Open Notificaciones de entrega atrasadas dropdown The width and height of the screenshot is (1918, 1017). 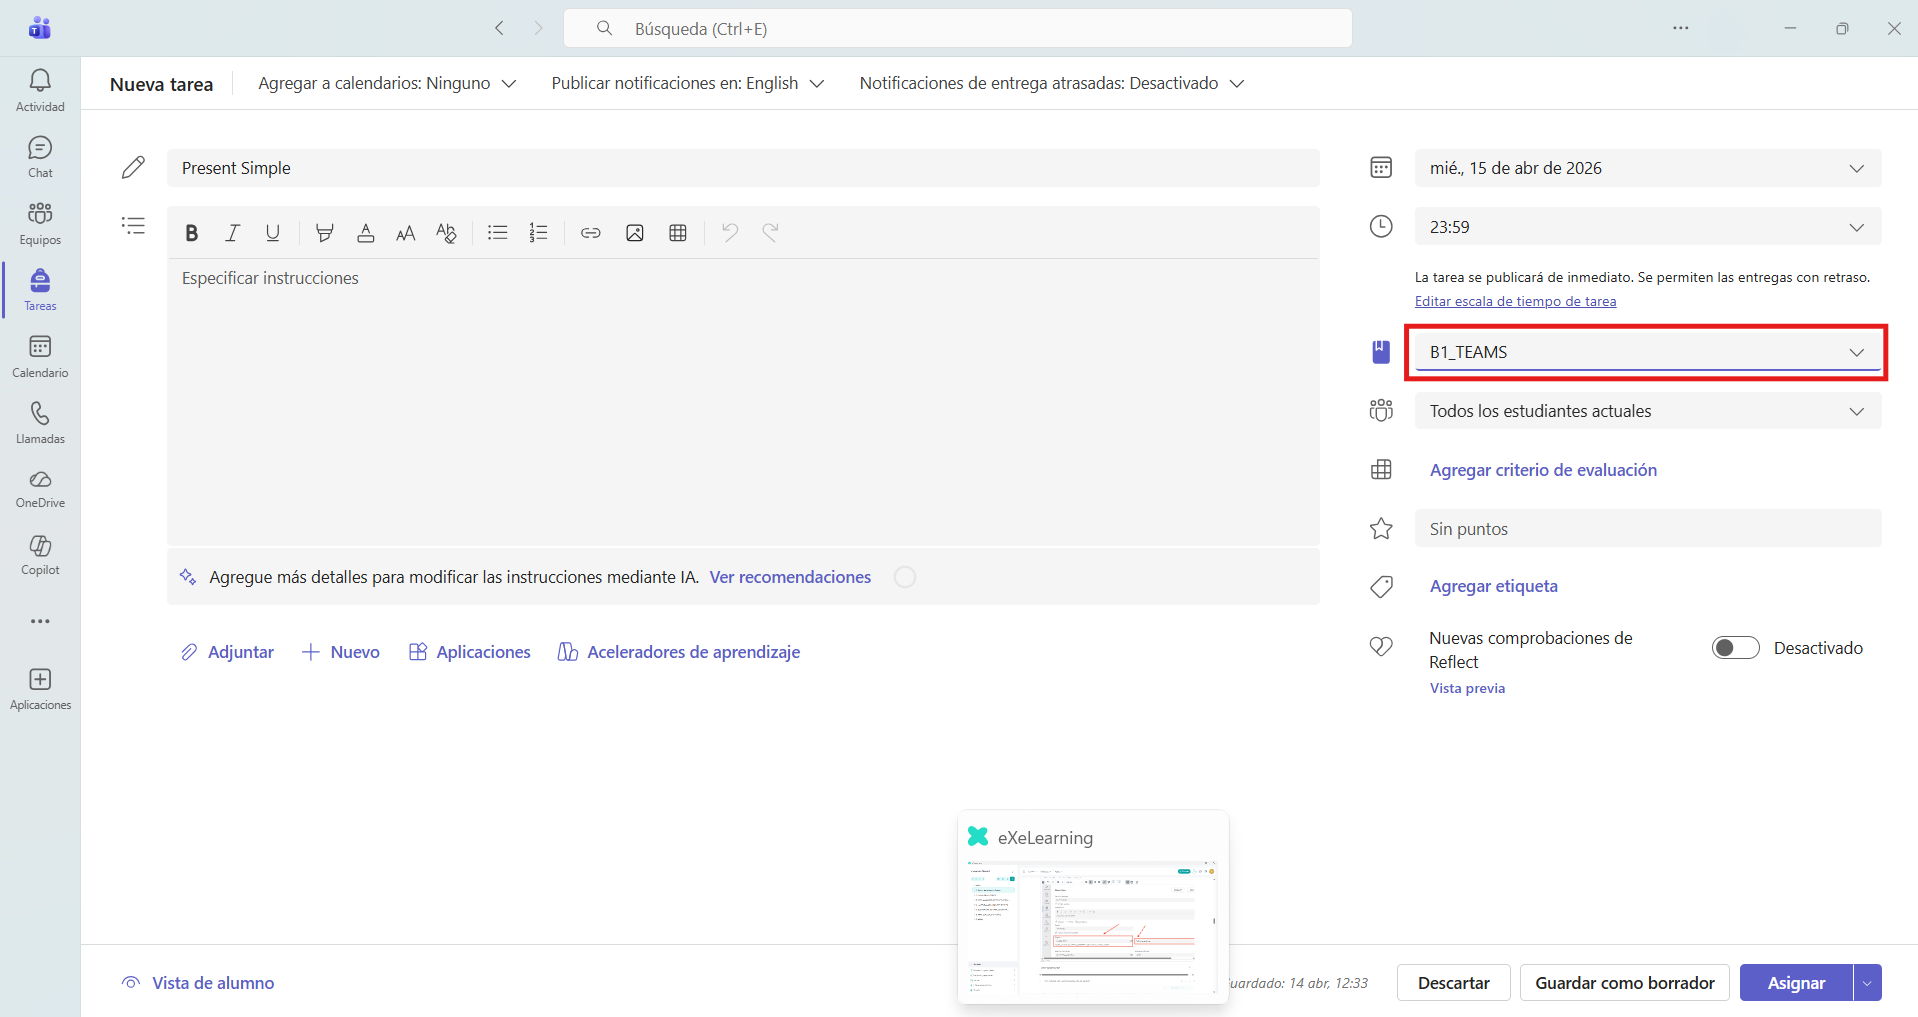1052,84
